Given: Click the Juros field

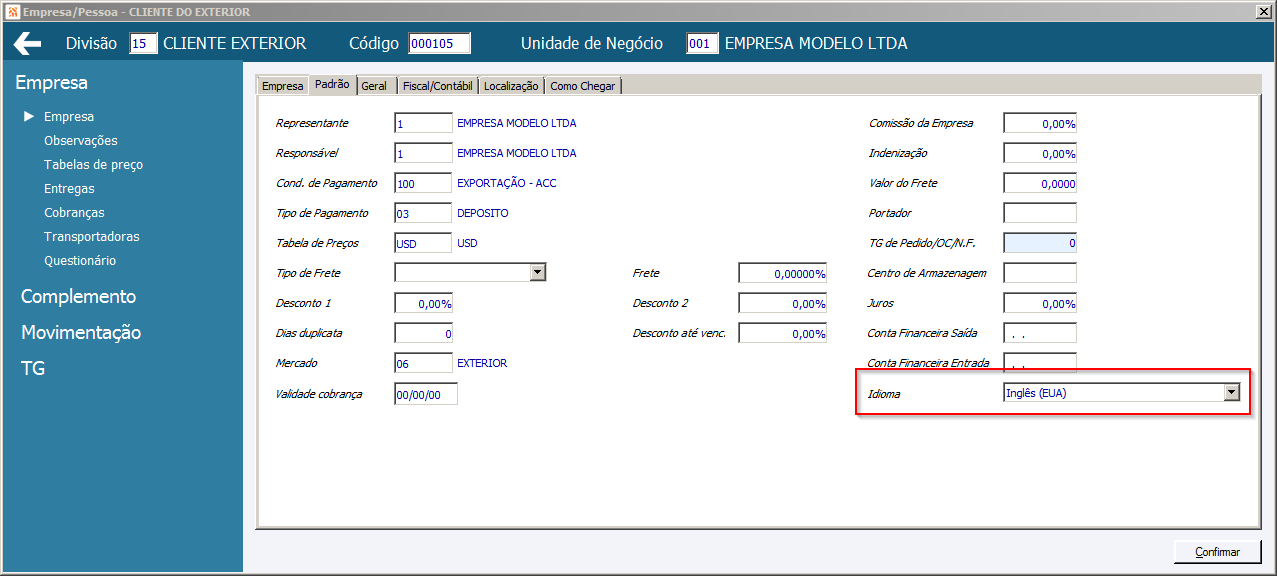Looking at the screenshot, I should [x=1040, y=303].
